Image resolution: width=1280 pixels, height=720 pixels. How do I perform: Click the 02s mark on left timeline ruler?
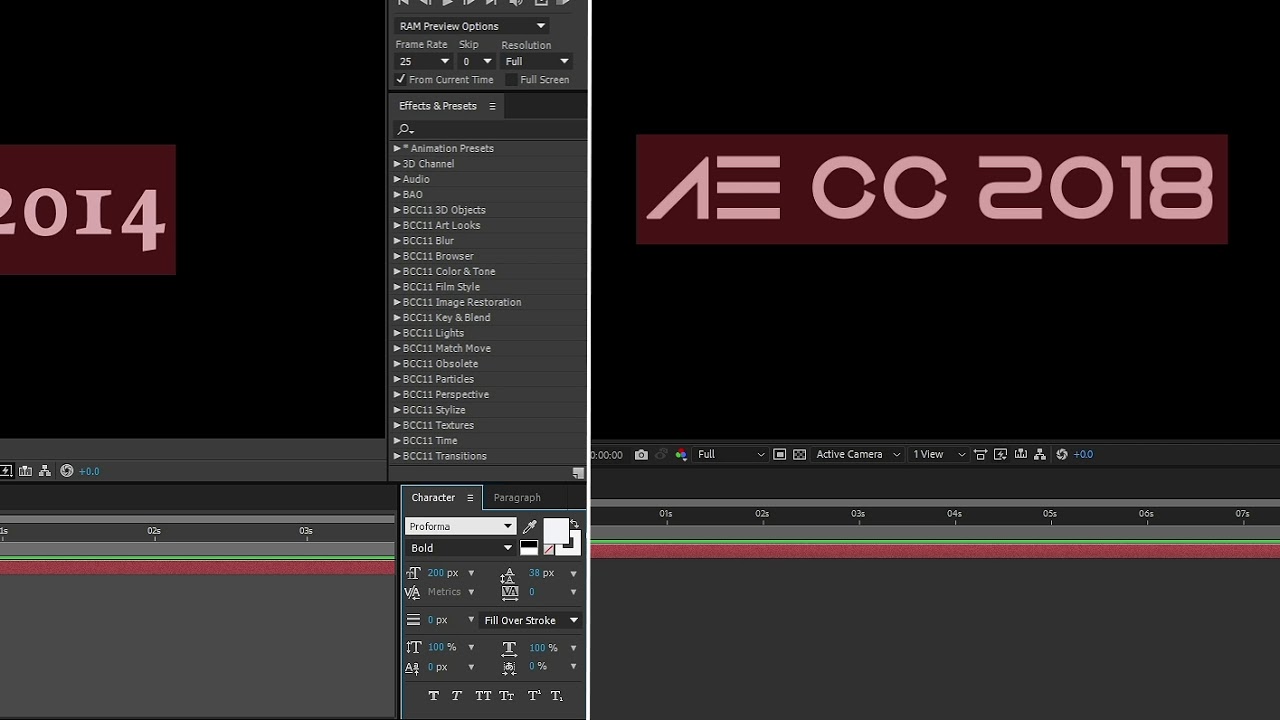point(154,530)
